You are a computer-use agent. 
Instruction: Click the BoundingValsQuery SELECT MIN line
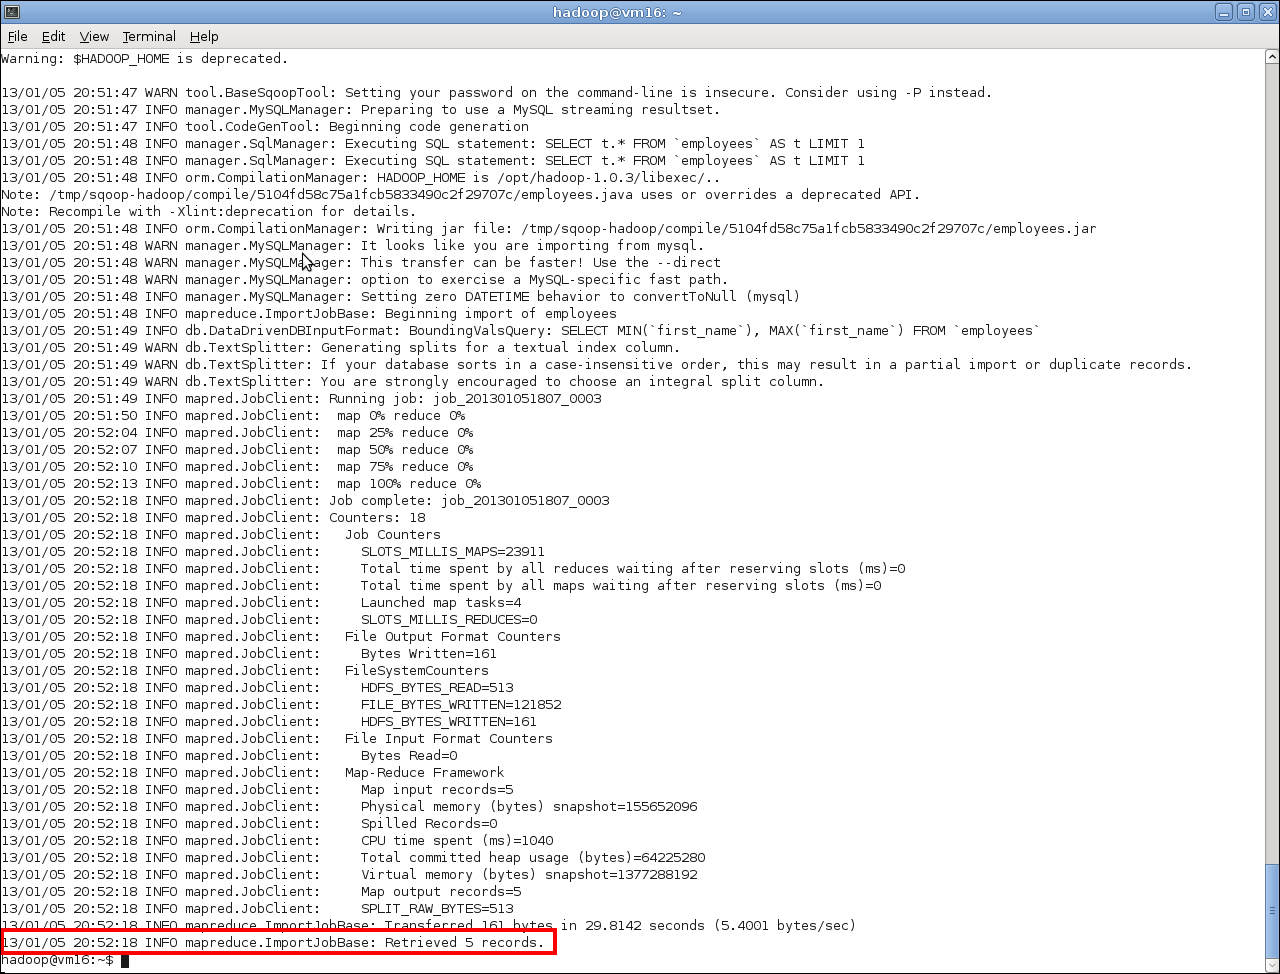(521, 331)
